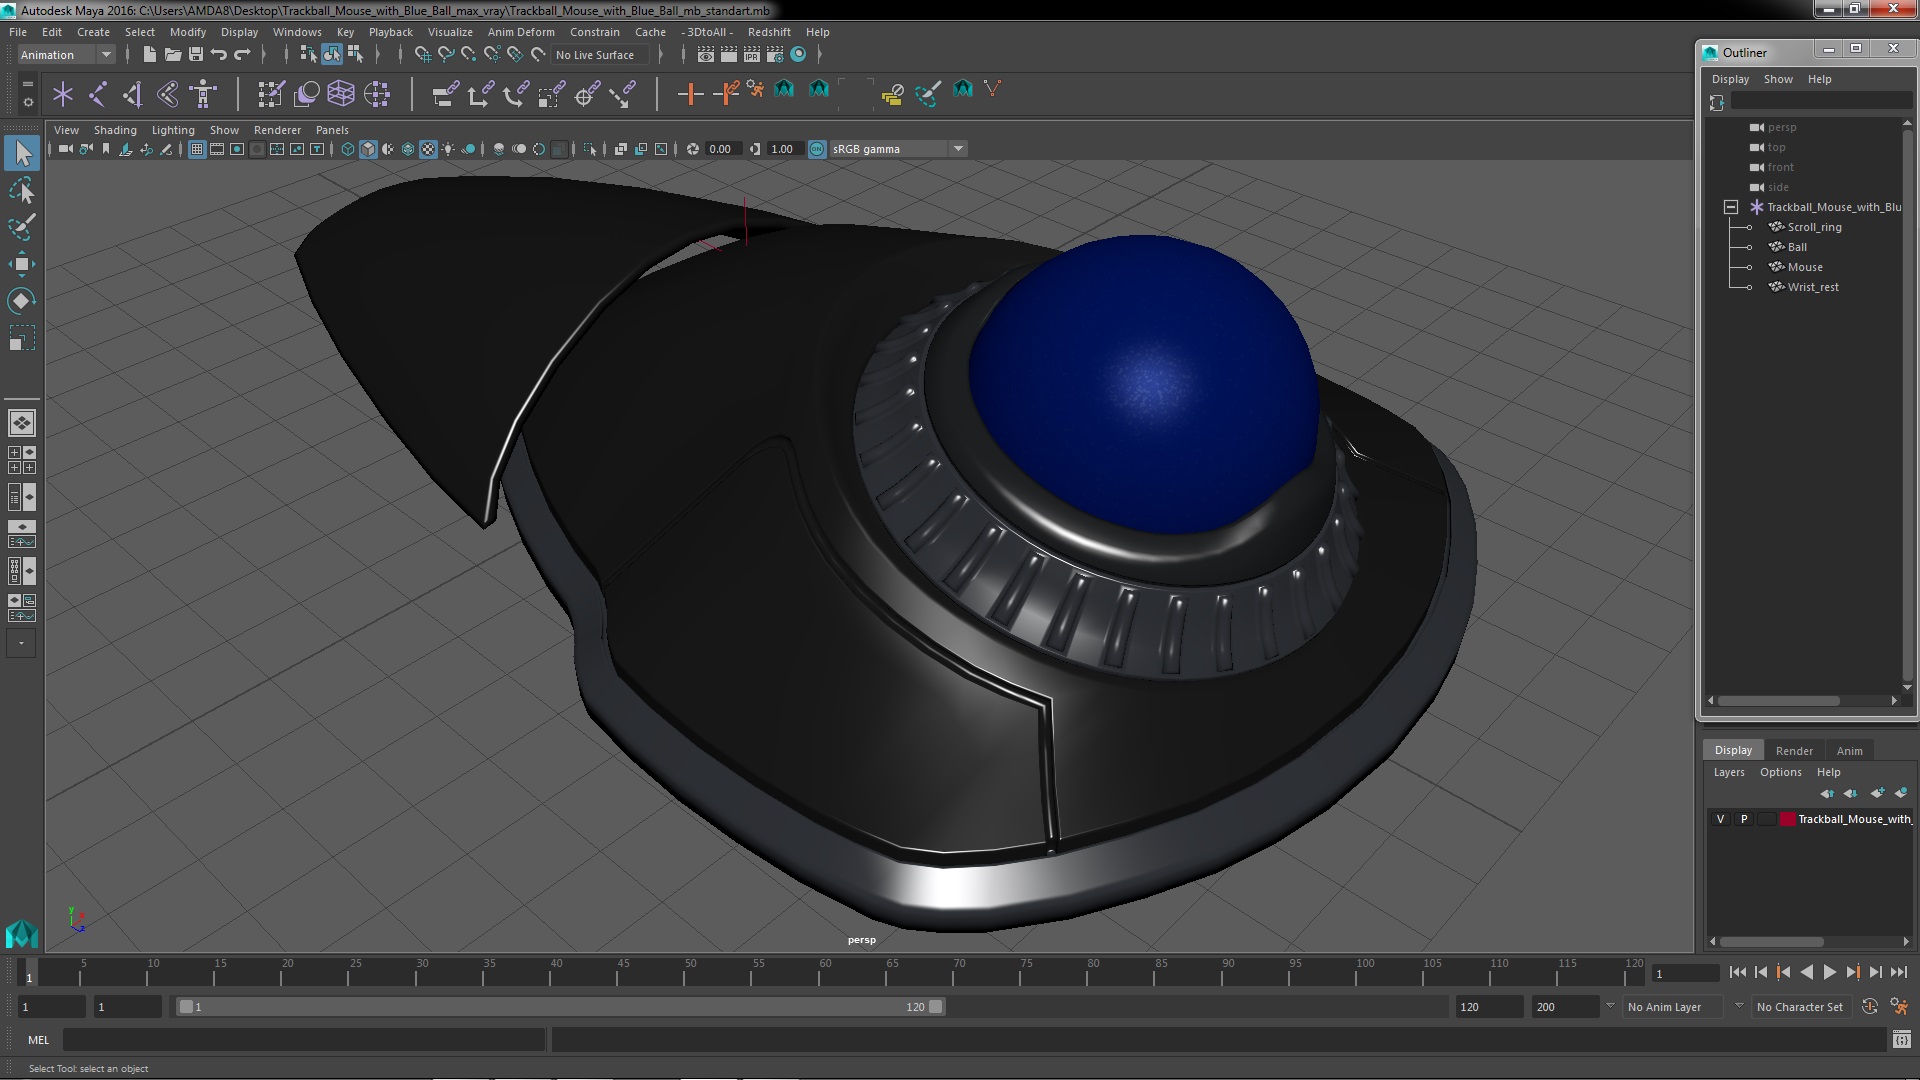
Task: Open Render Settings window
Action: (x=775, y=55)
